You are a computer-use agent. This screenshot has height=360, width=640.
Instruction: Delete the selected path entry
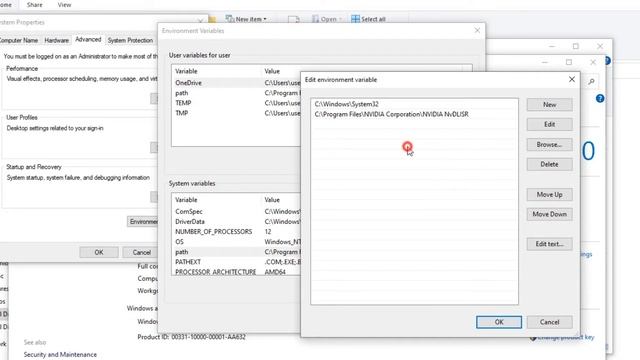pyautogui.click(x=549, y=164)
